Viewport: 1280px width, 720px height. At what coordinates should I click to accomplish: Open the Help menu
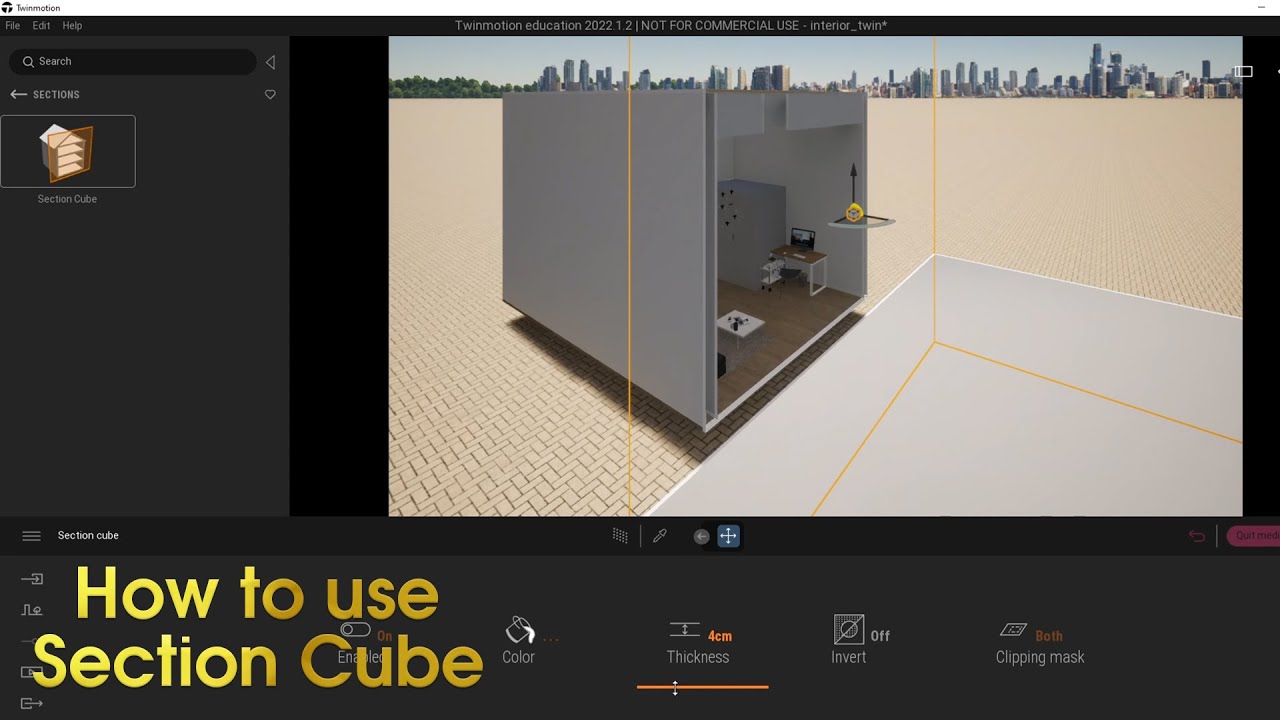point(72,25)
